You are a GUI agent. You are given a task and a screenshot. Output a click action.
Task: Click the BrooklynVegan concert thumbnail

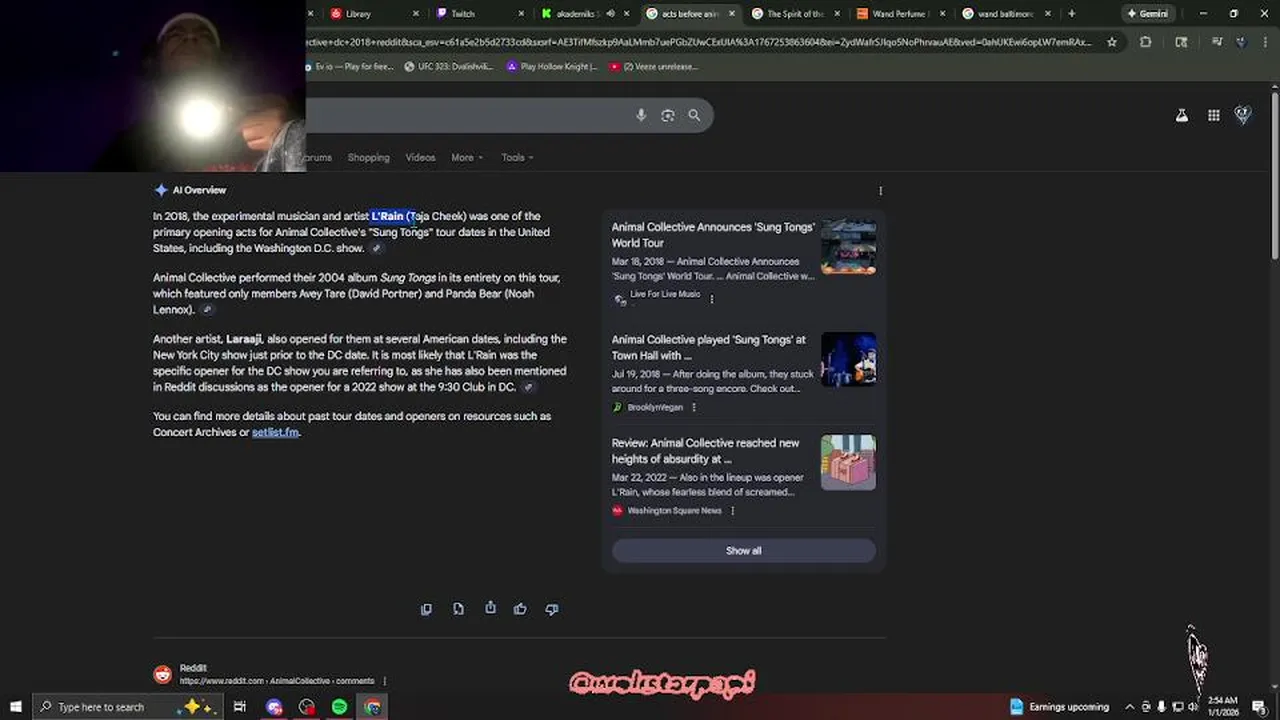click(848, 359)
